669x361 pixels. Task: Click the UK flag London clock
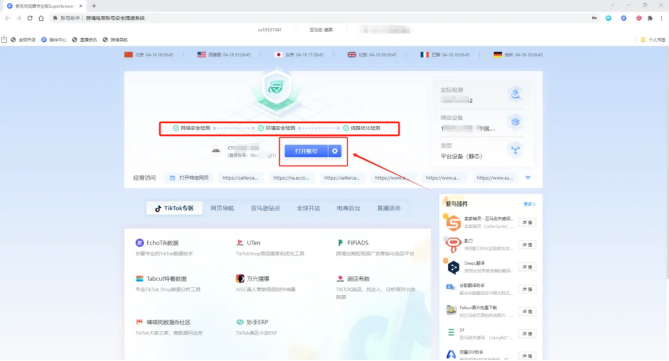(372, 55)
